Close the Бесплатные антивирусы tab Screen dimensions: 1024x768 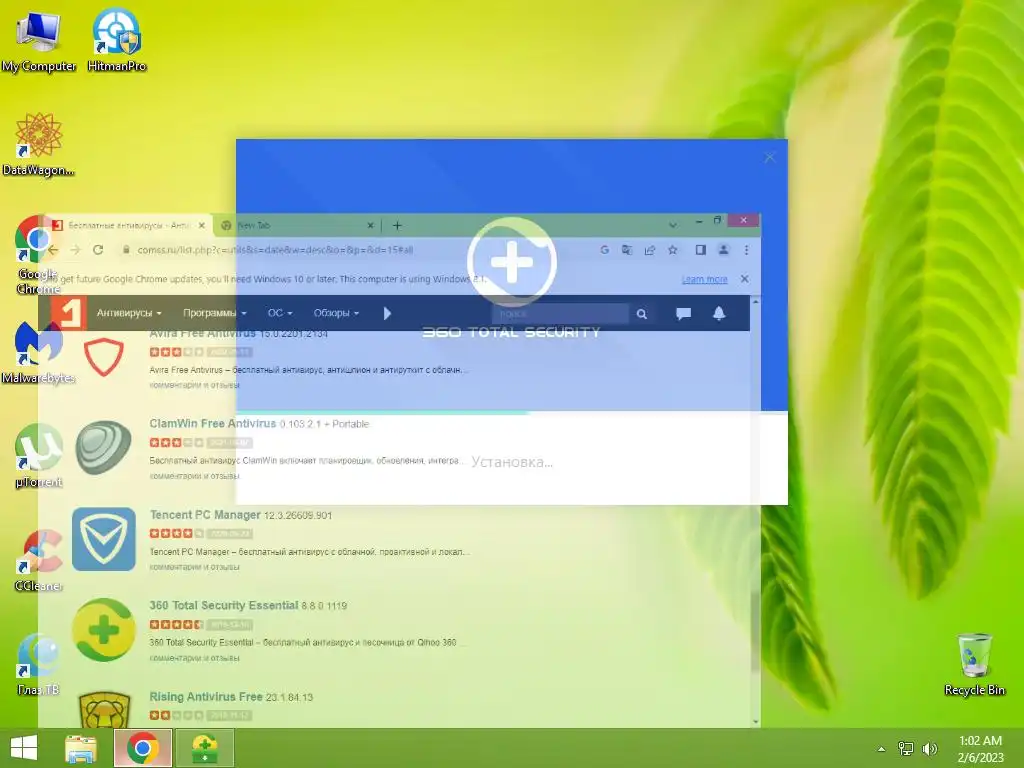(202, 225)
